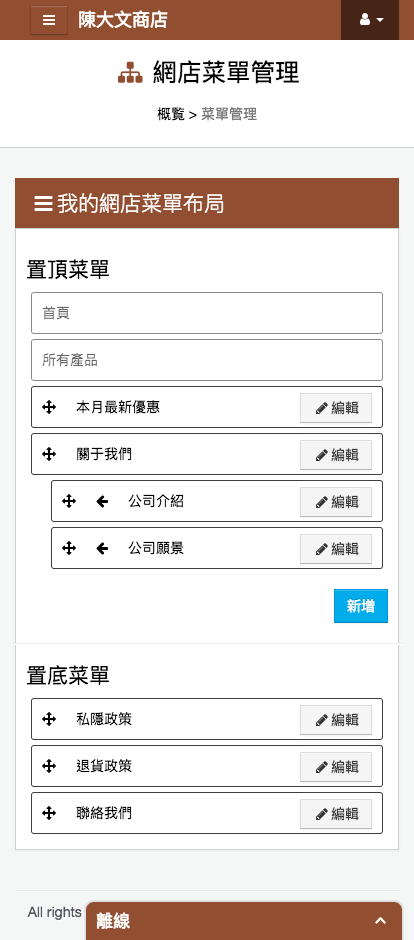Click the move handle for 關于我們
Viewport: 414px width, 940px height.
coord(49,454)
